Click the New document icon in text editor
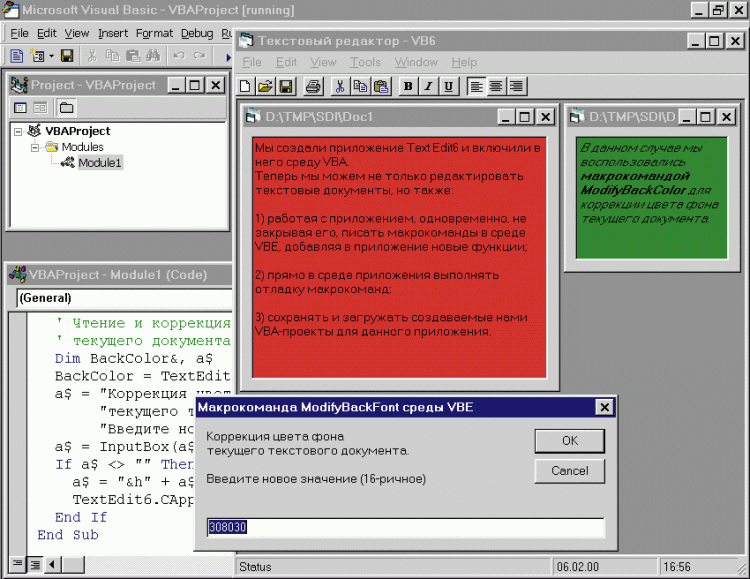The height and width of the screenshot is (579, 750). coord(248,86)
